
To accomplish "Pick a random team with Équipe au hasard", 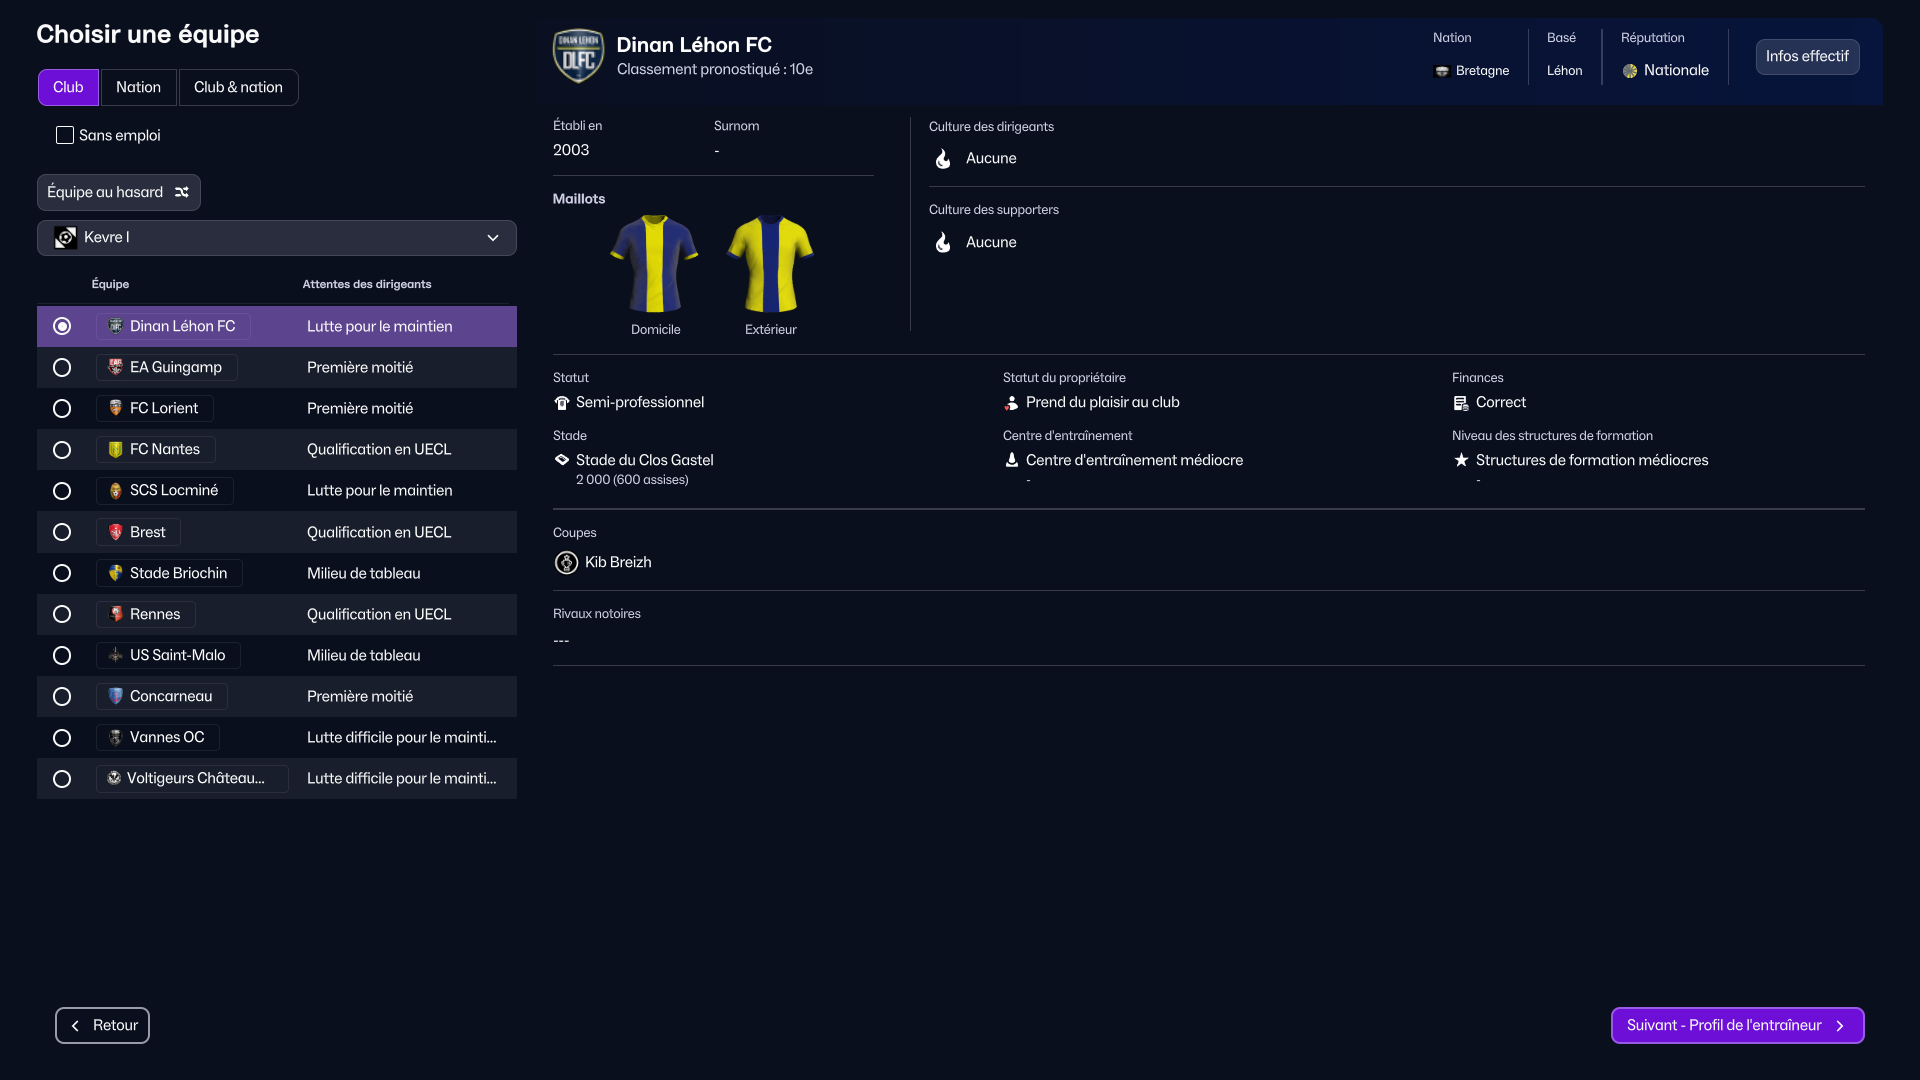I will (x=119, y=192).
